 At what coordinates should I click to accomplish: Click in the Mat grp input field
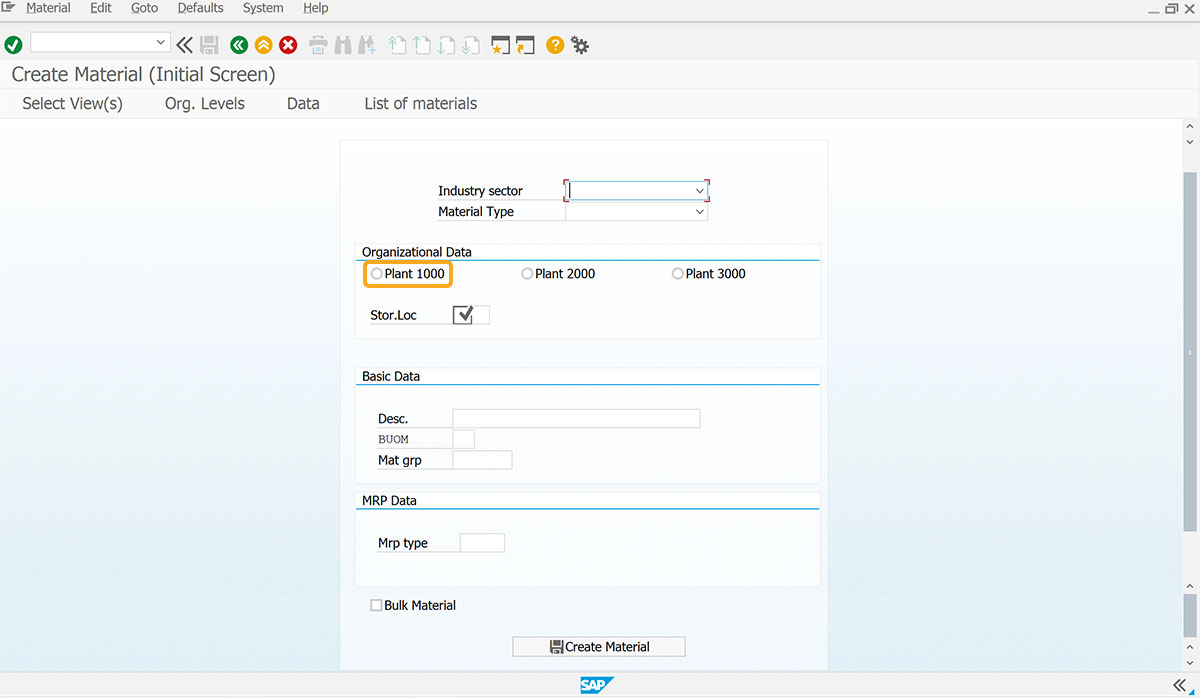pyautogui.click(x=482, y=460)
